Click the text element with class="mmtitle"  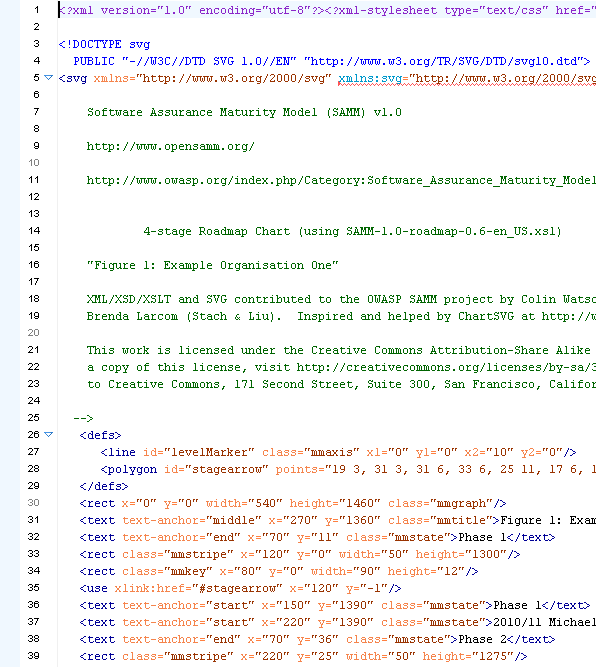338,521
